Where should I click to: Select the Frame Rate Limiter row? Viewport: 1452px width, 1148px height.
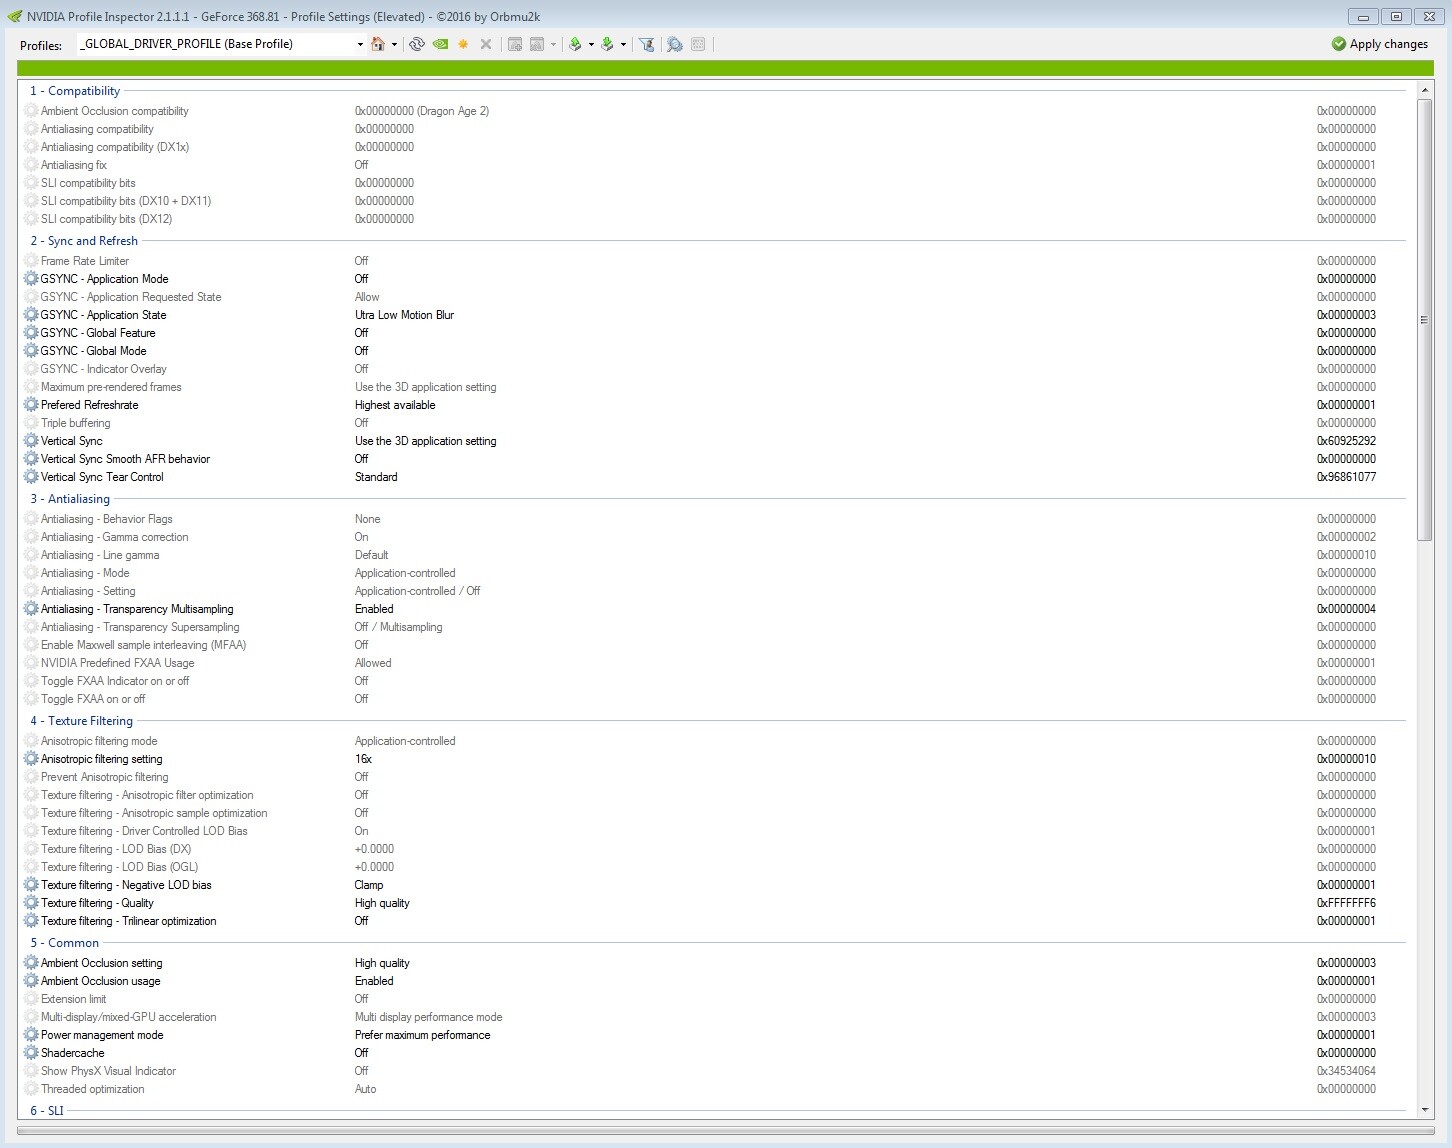[x=713, y=261]
